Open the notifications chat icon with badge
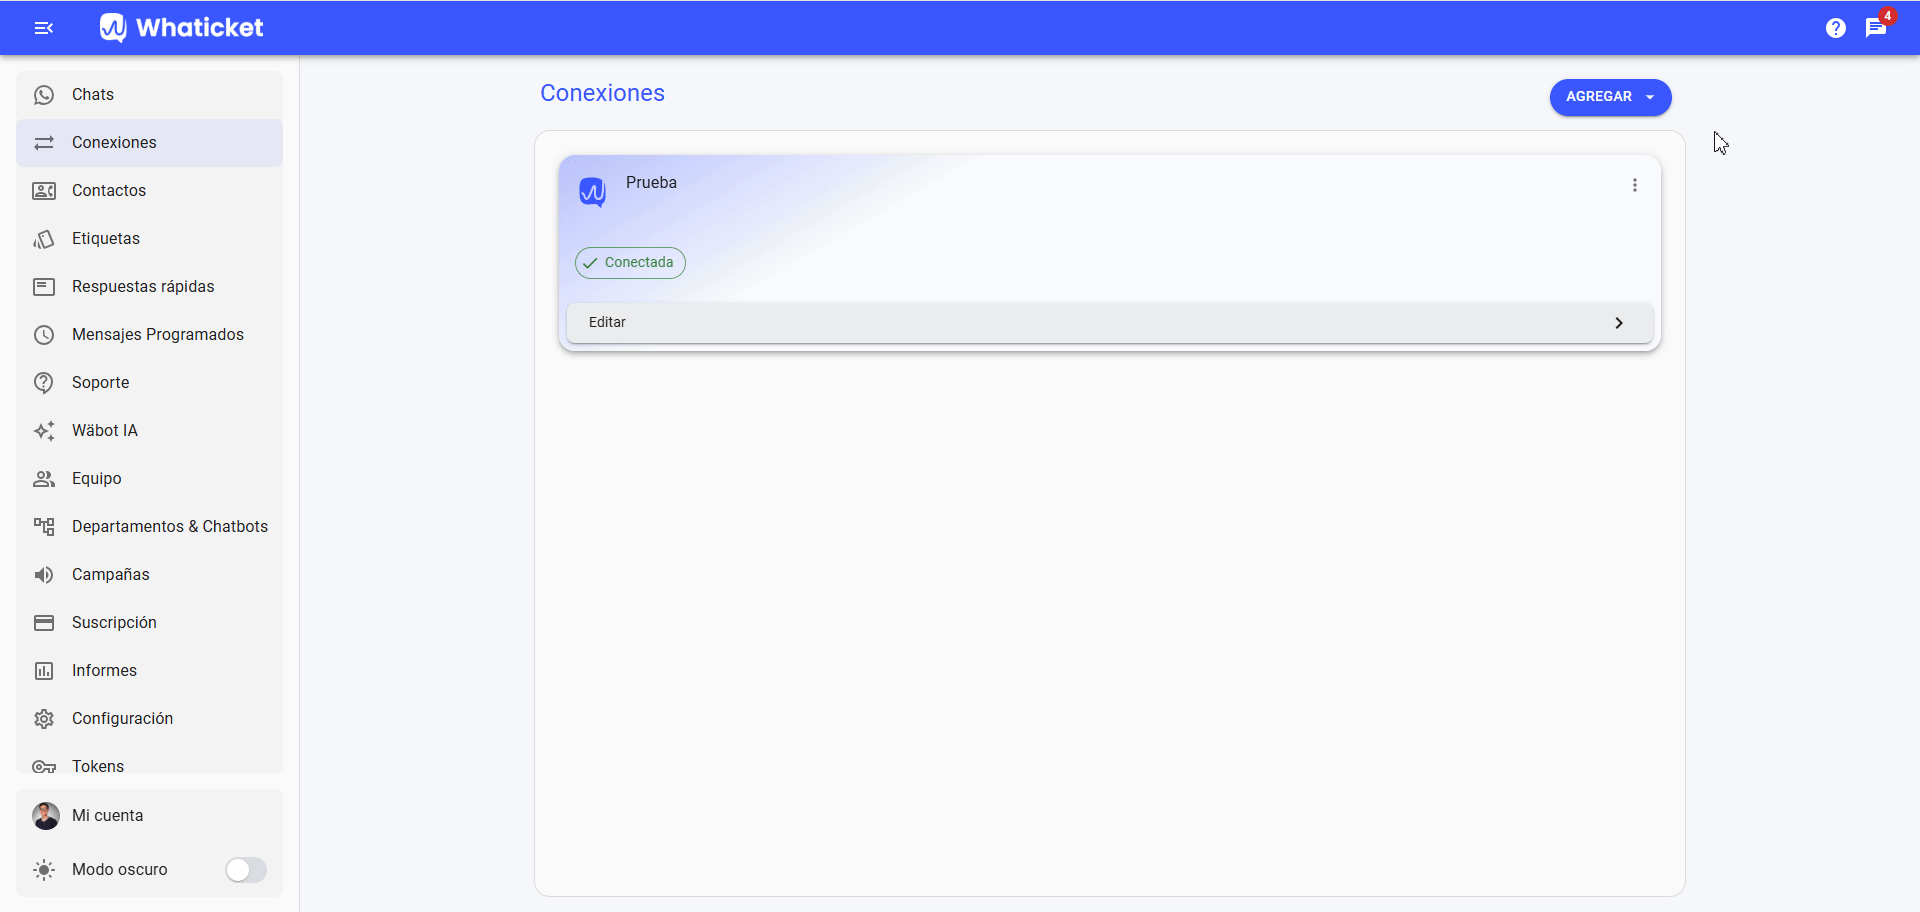This screenshot has width=1920, height=912. pos(1876,28)
